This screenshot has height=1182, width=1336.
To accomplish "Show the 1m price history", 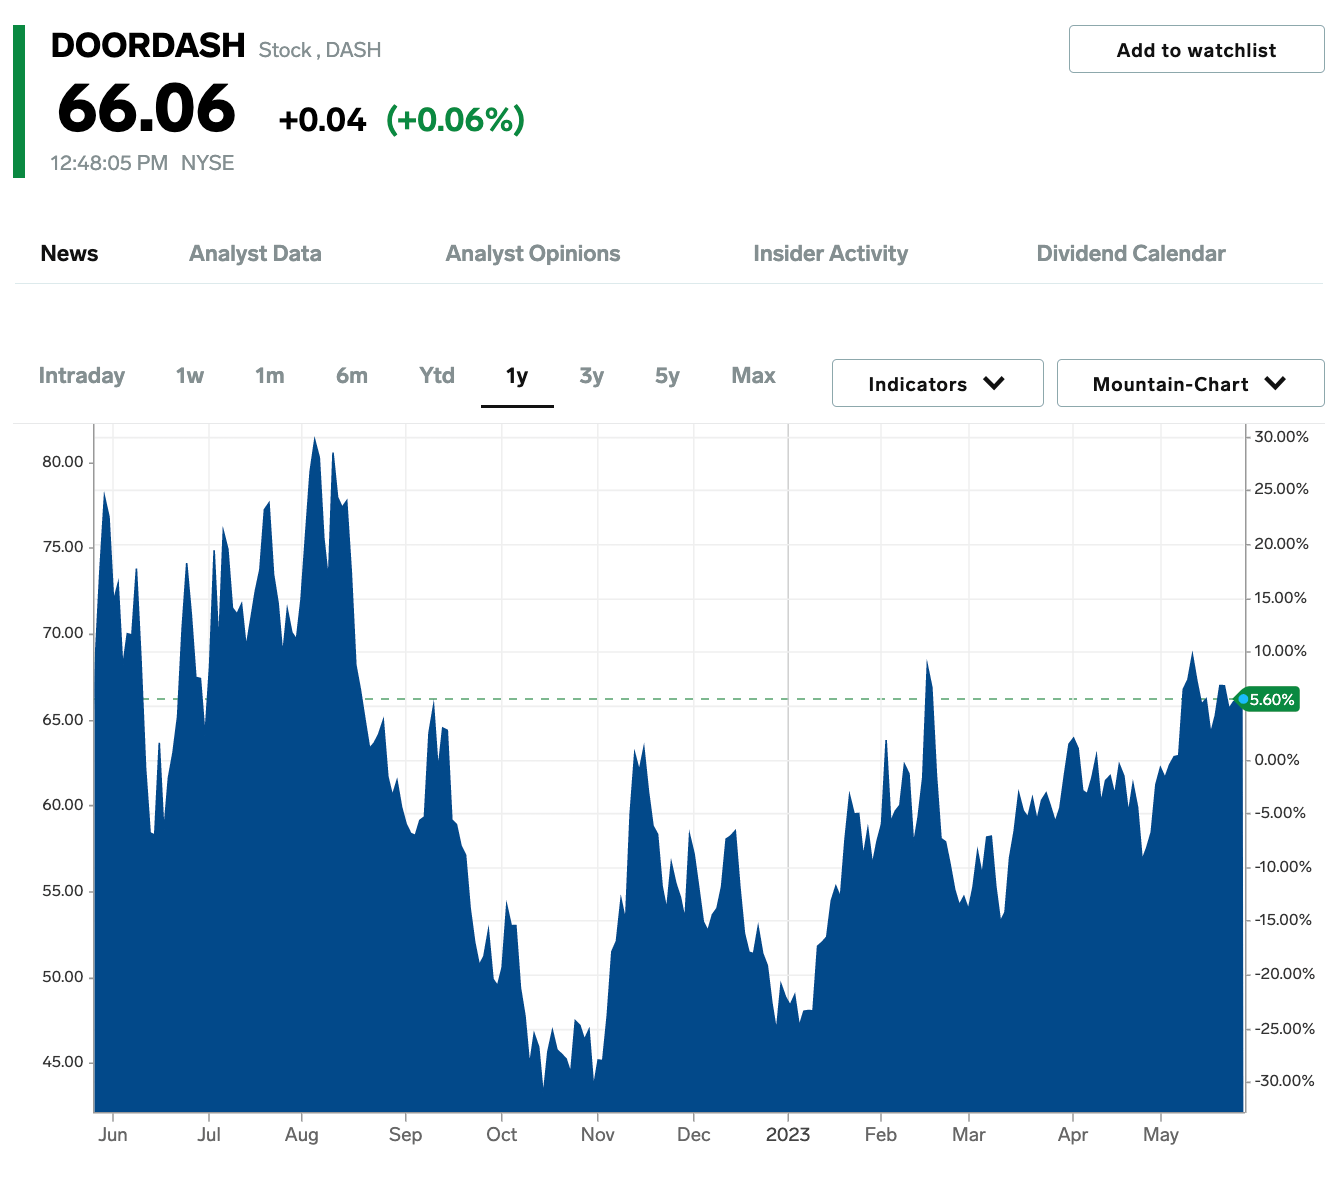I will click(x=268, y=376).
